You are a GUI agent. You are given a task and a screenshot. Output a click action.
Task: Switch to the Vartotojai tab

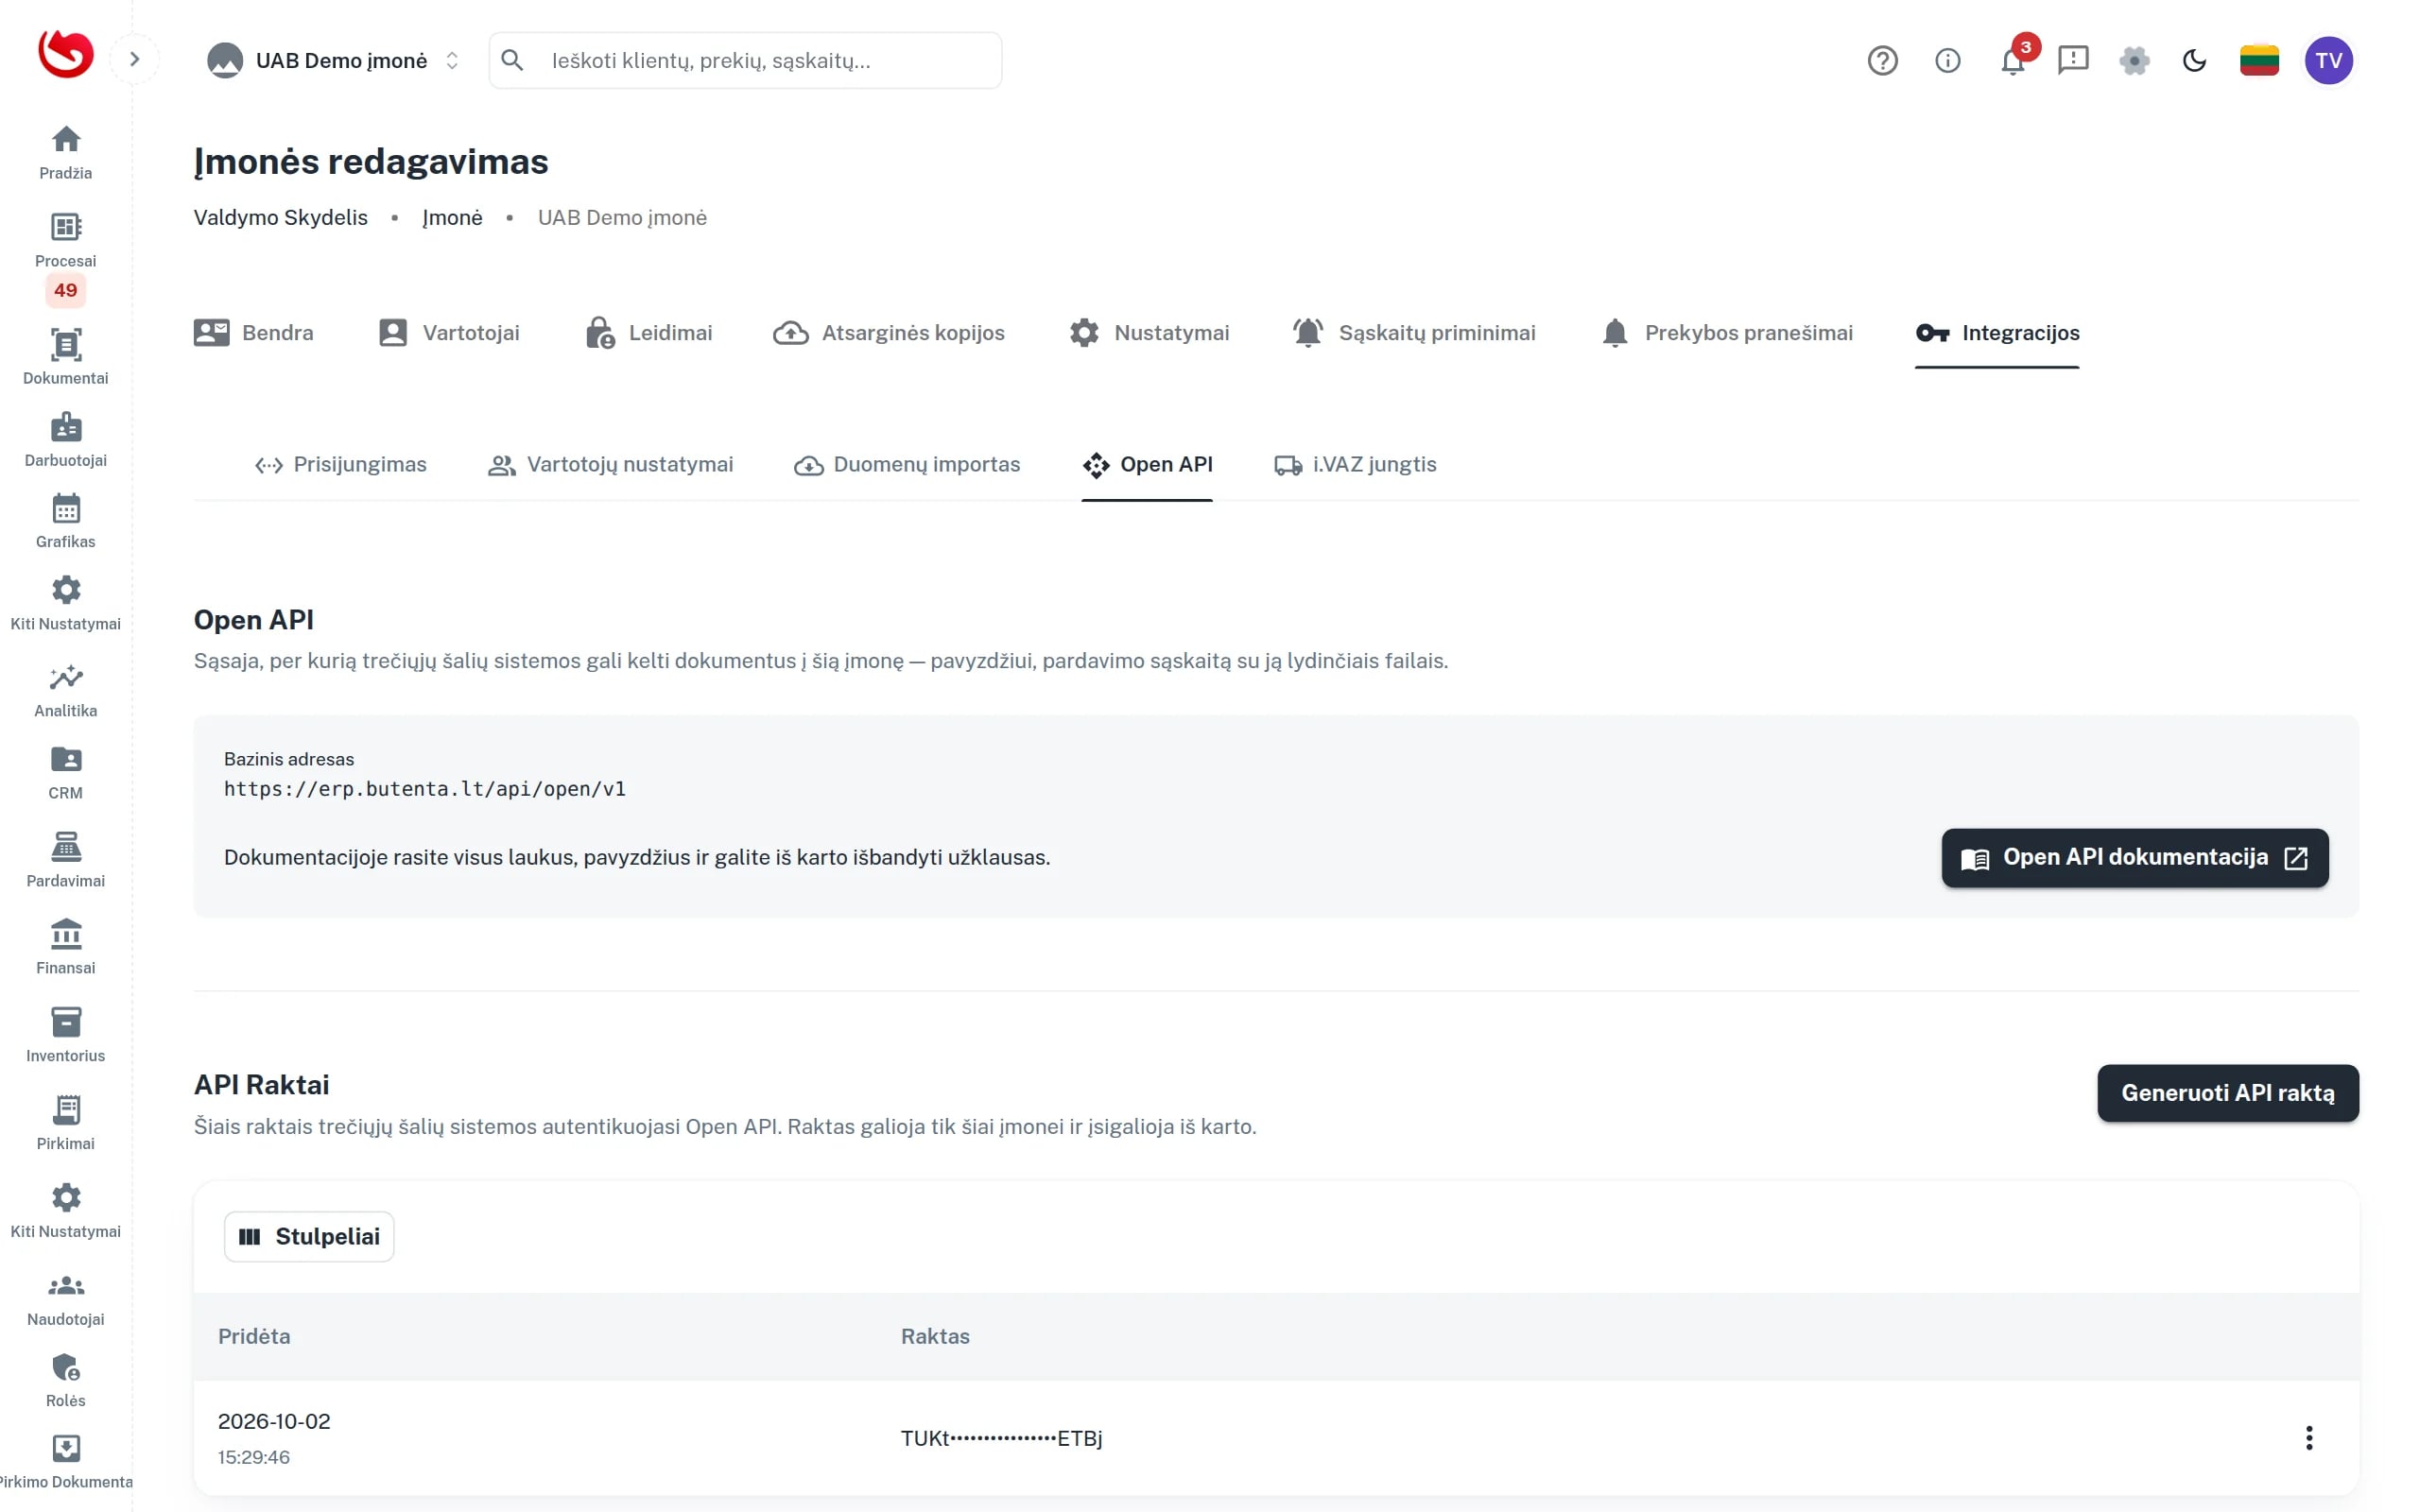tap(449, 333)
